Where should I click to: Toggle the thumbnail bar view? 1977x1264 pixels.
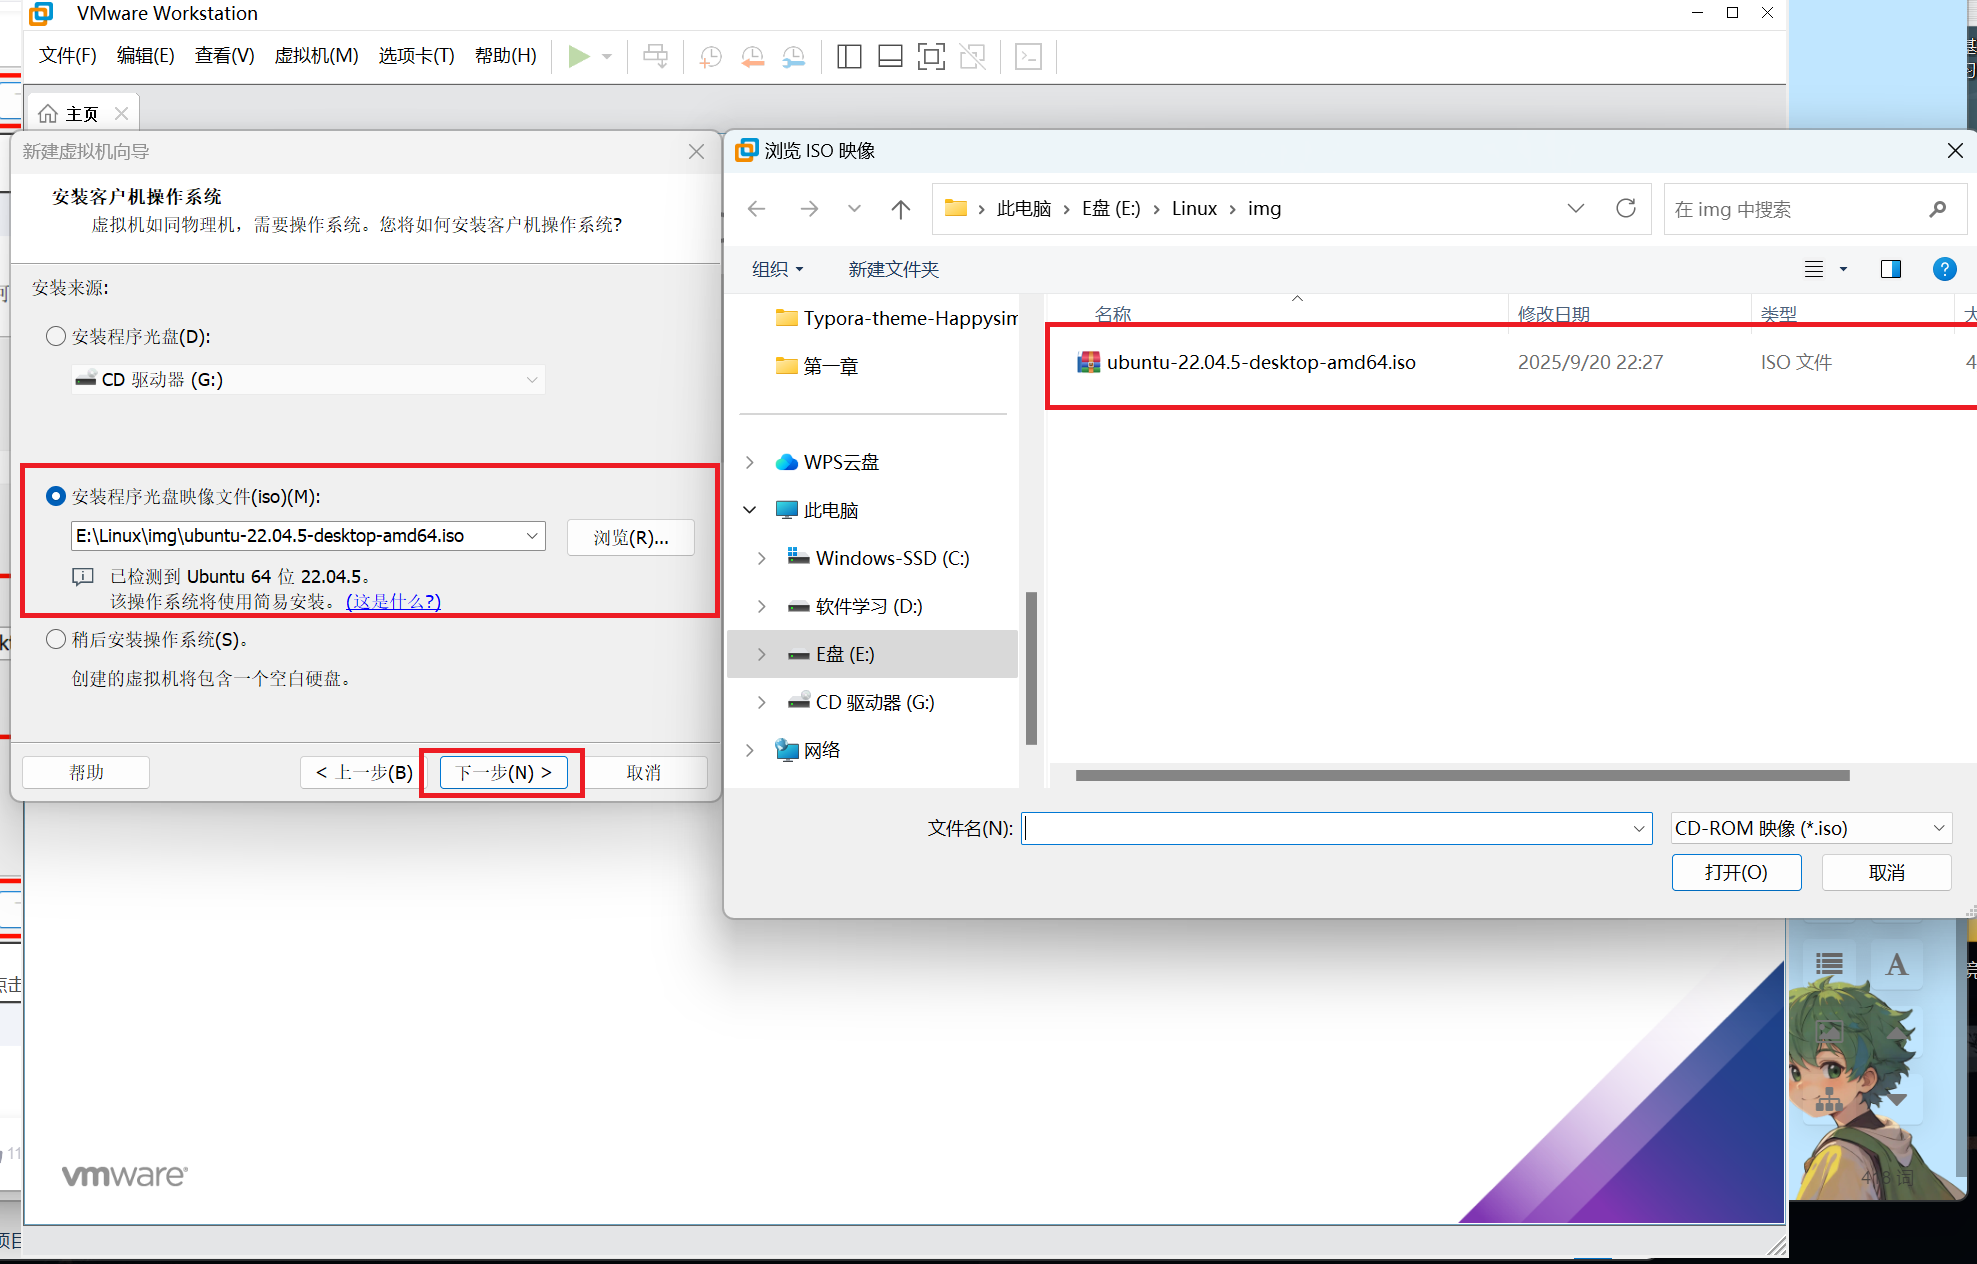pyautogui.click(x=889, y=56)
